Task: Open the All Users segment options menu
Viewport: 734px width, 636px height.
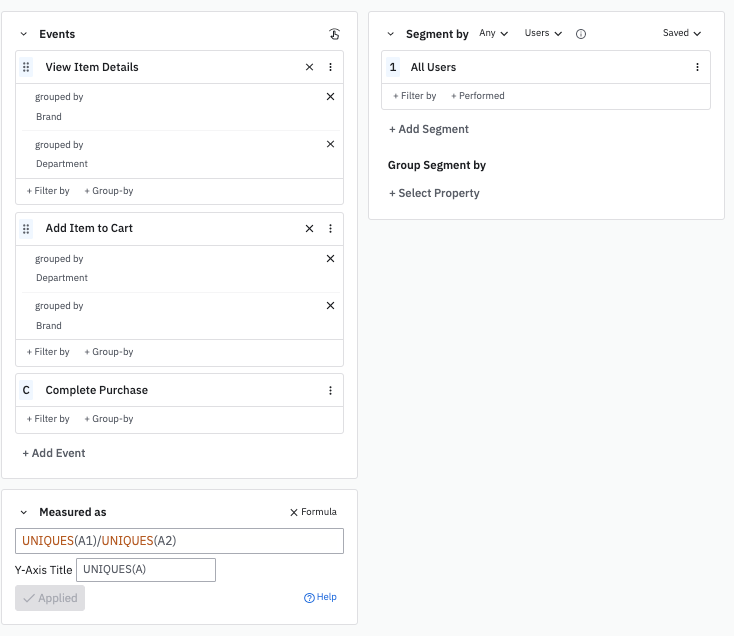Action: (x=697, y=67)
